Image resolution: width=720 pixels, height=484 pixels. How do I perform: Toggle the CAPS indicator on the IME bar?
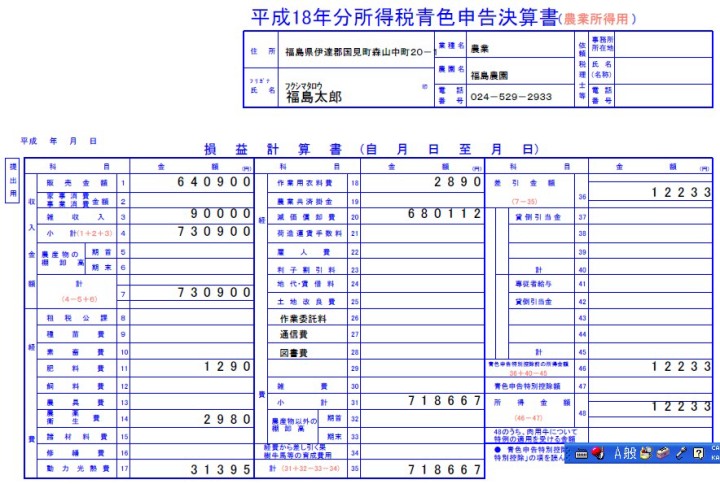point(715,448)
